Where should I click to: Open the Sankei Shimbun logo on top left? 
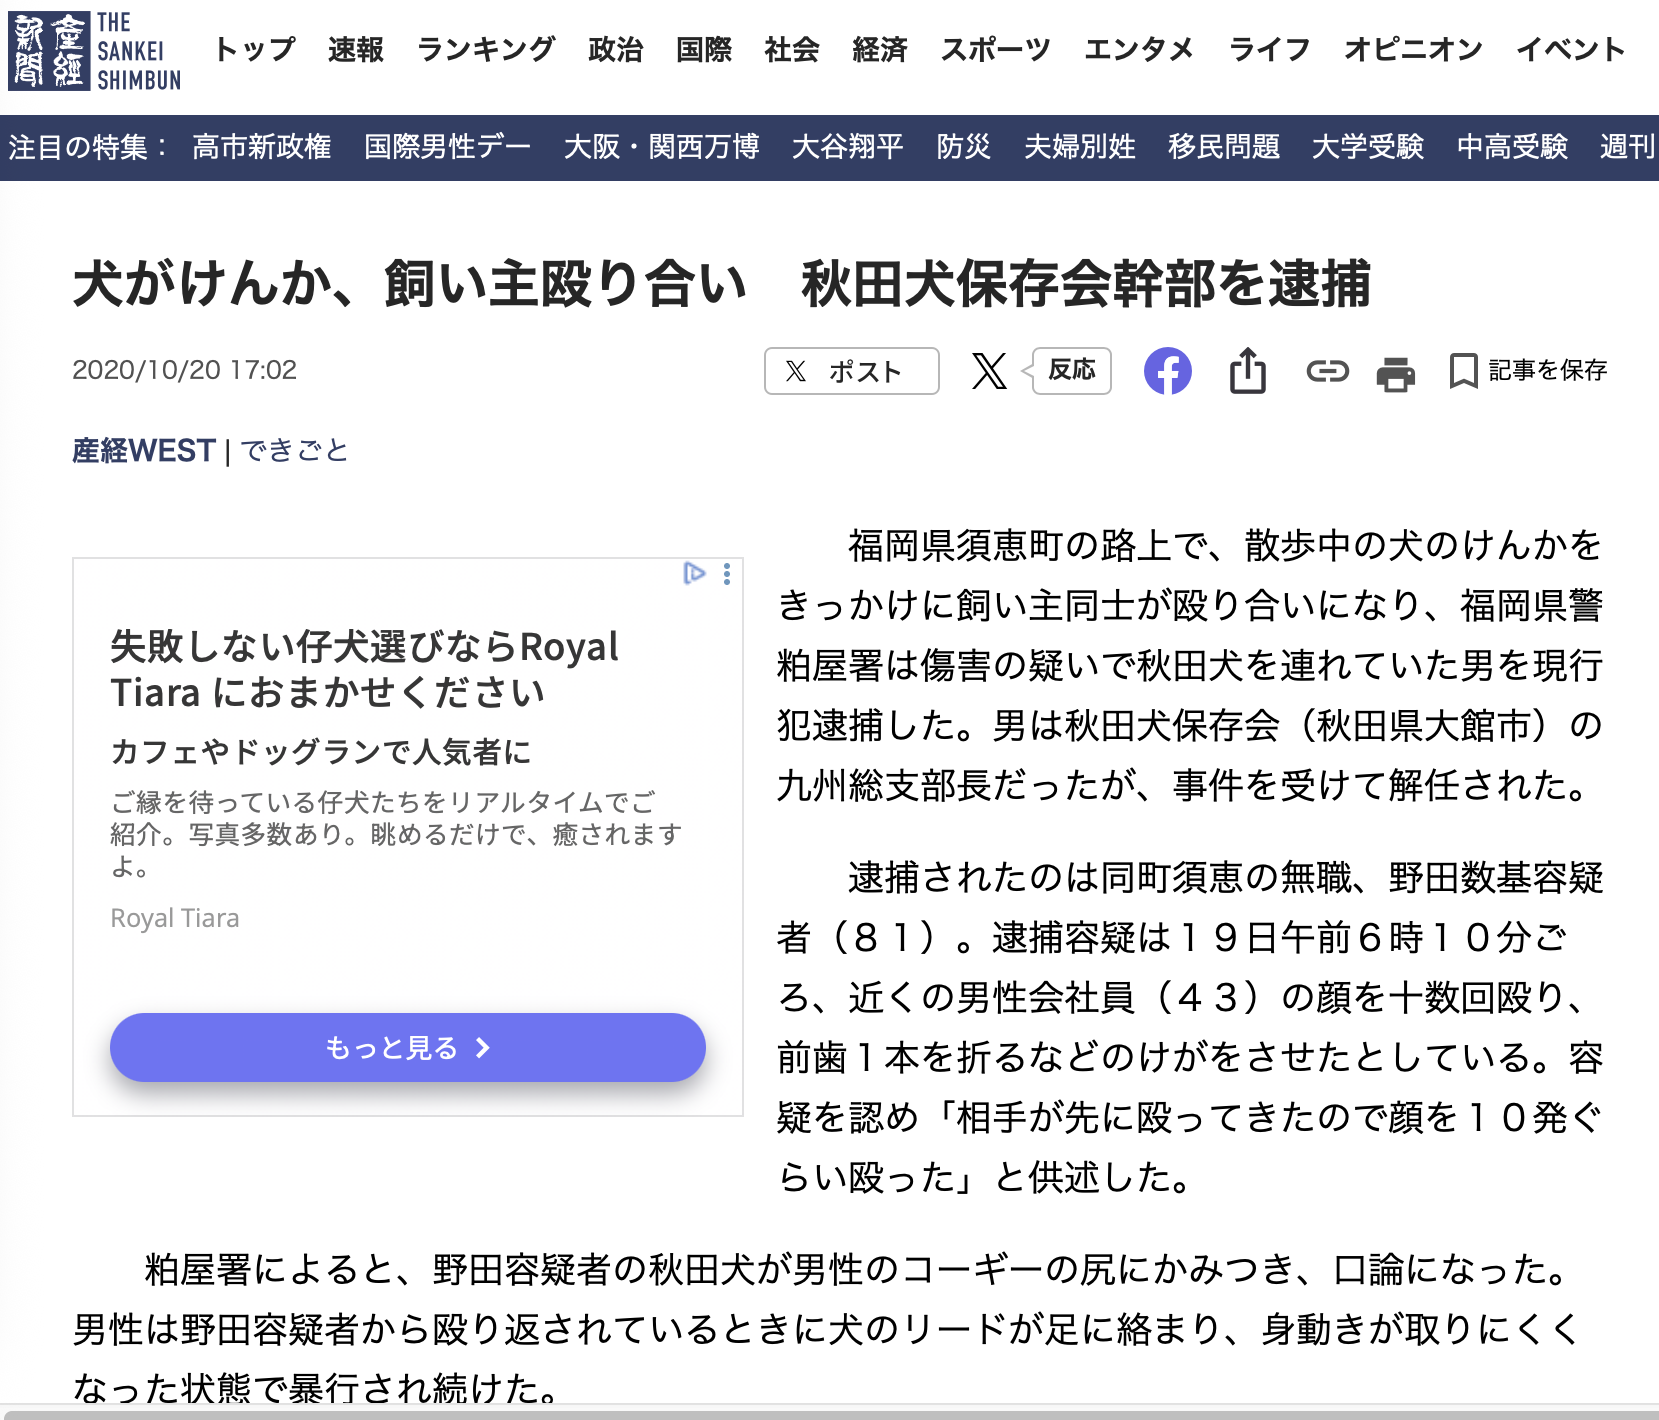95,50
